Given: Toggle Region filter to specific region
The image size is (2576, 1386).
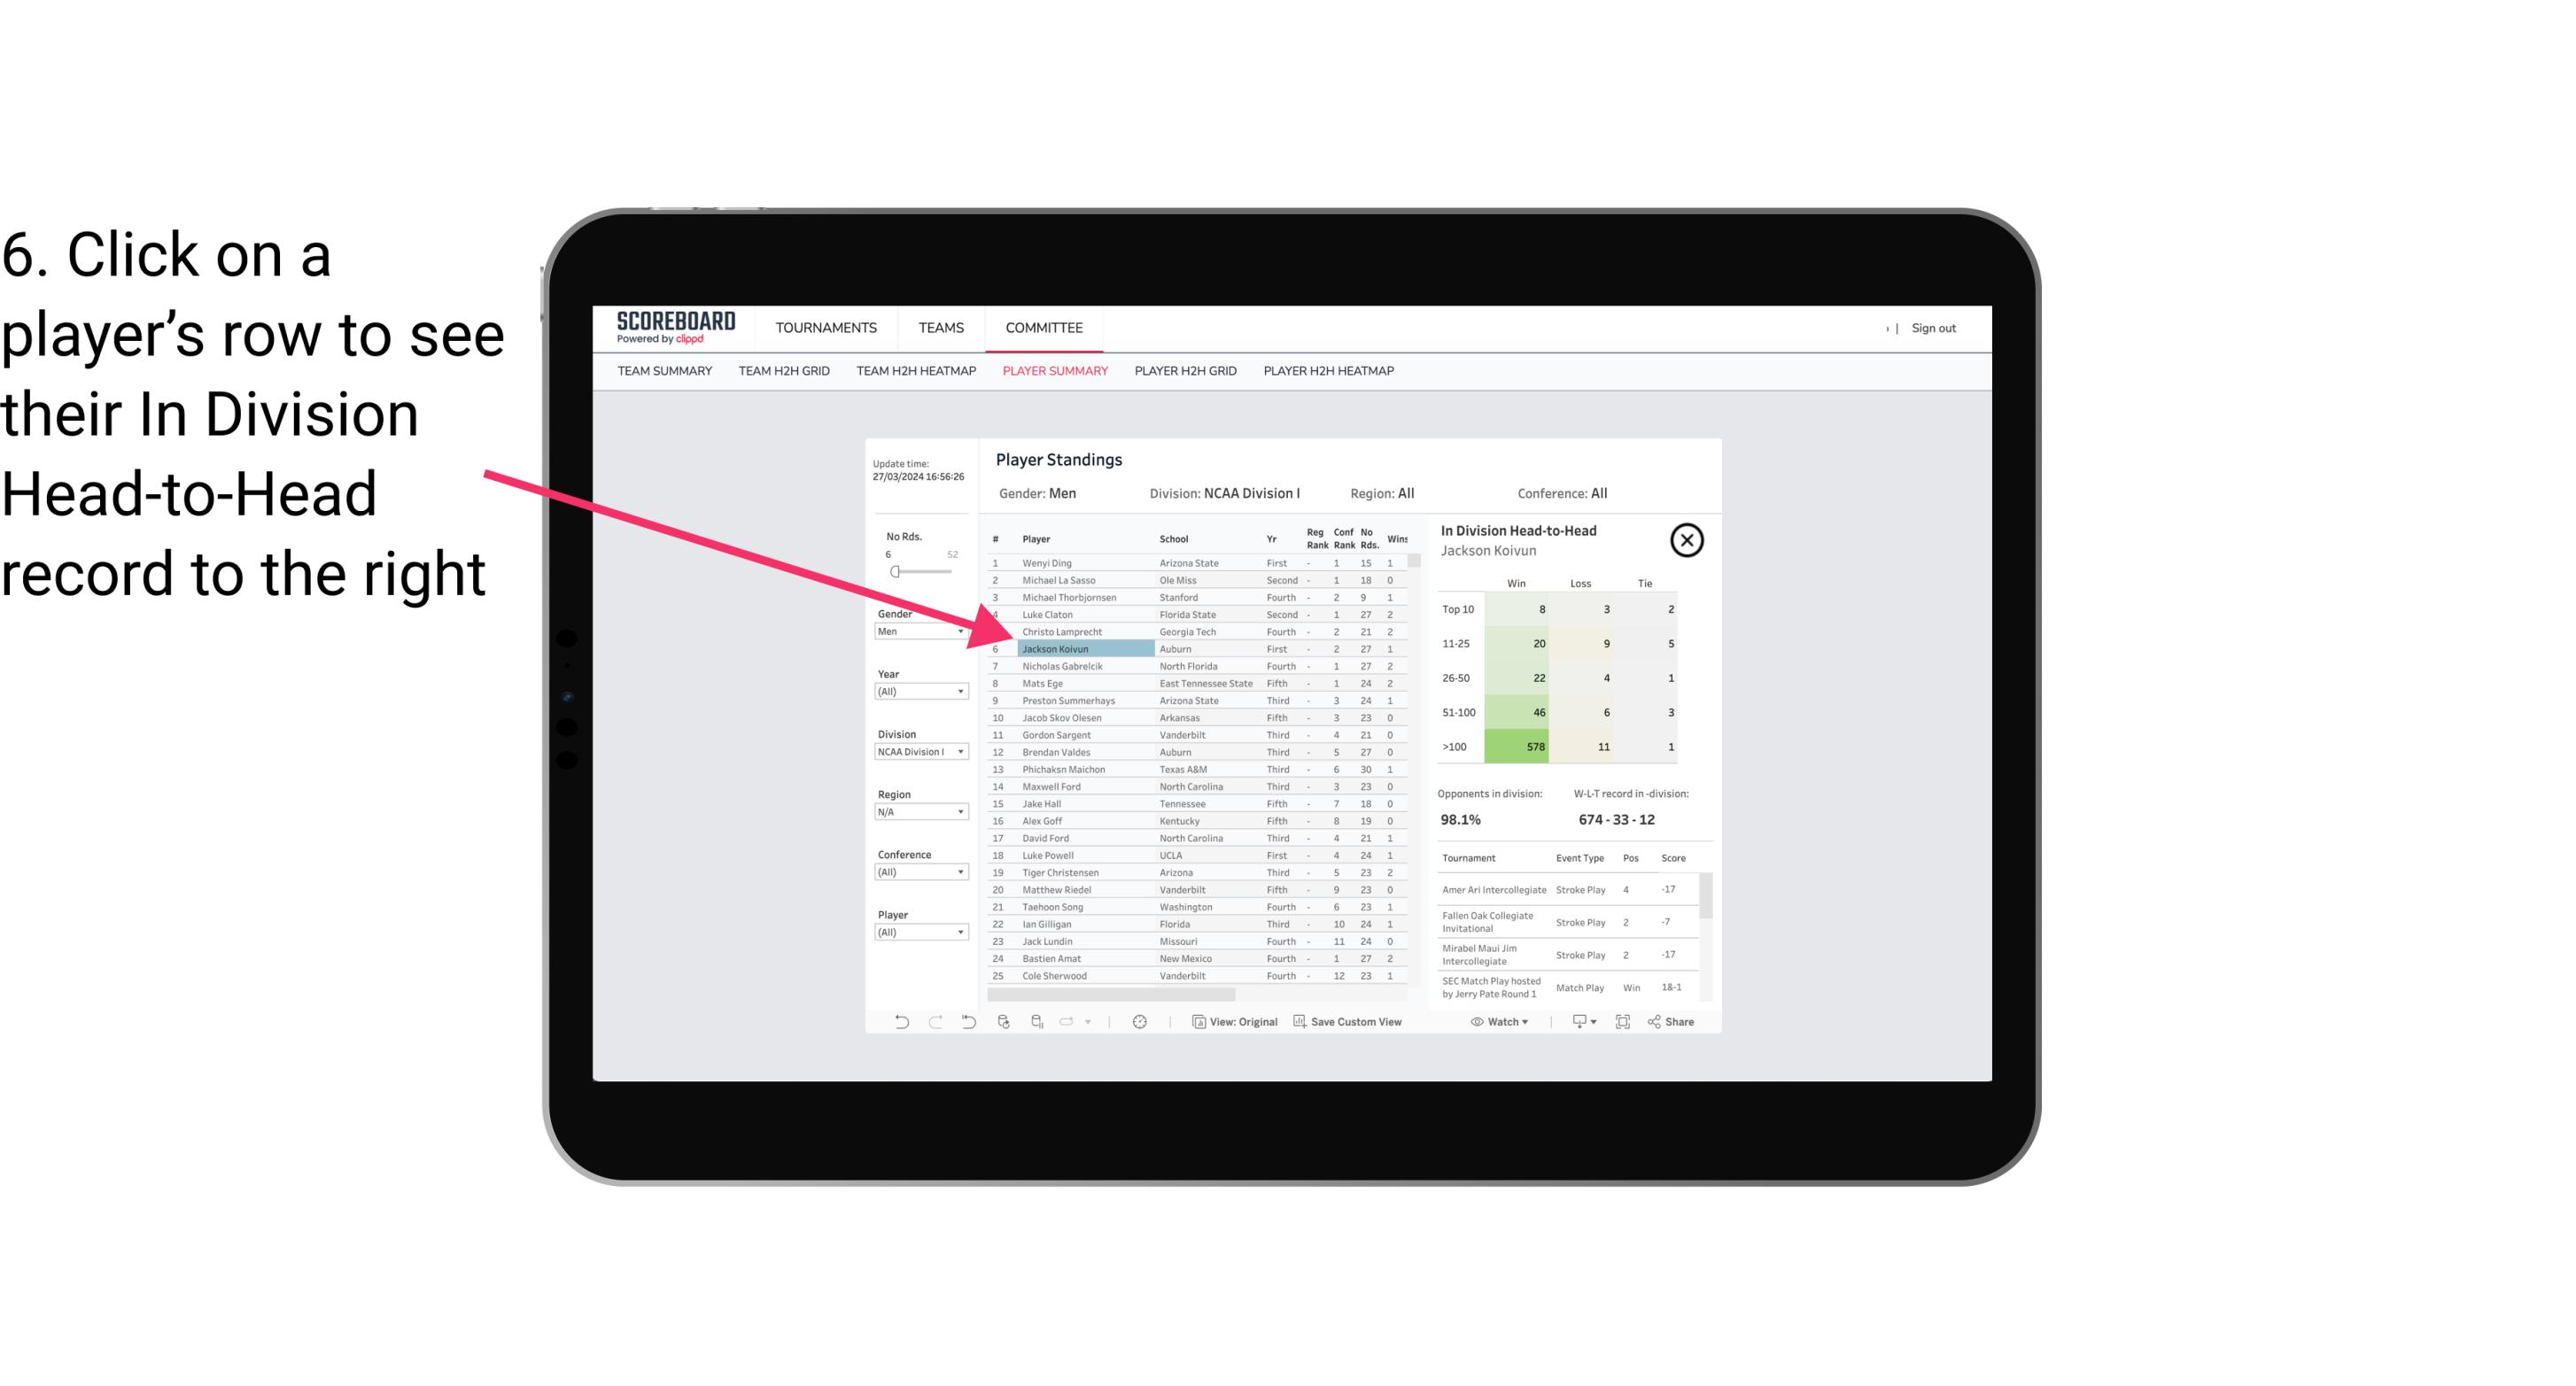Looking at the screenshot, I should [919, 810].
